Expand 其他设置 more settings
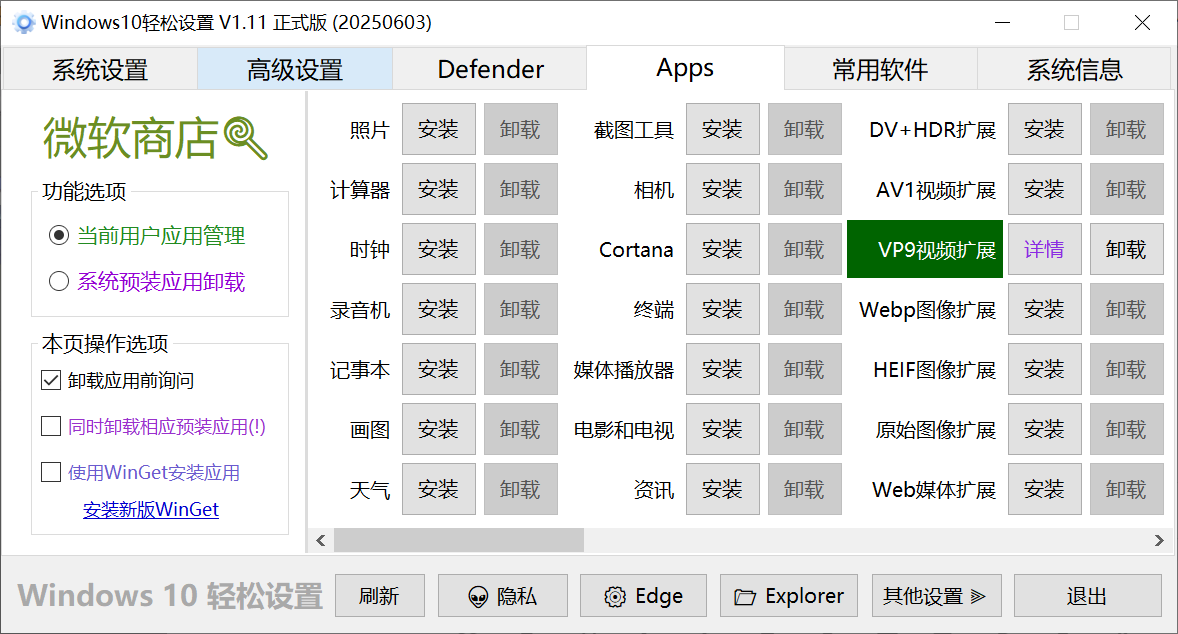This screenshot has width=1178, height=634. coord(936,596)
